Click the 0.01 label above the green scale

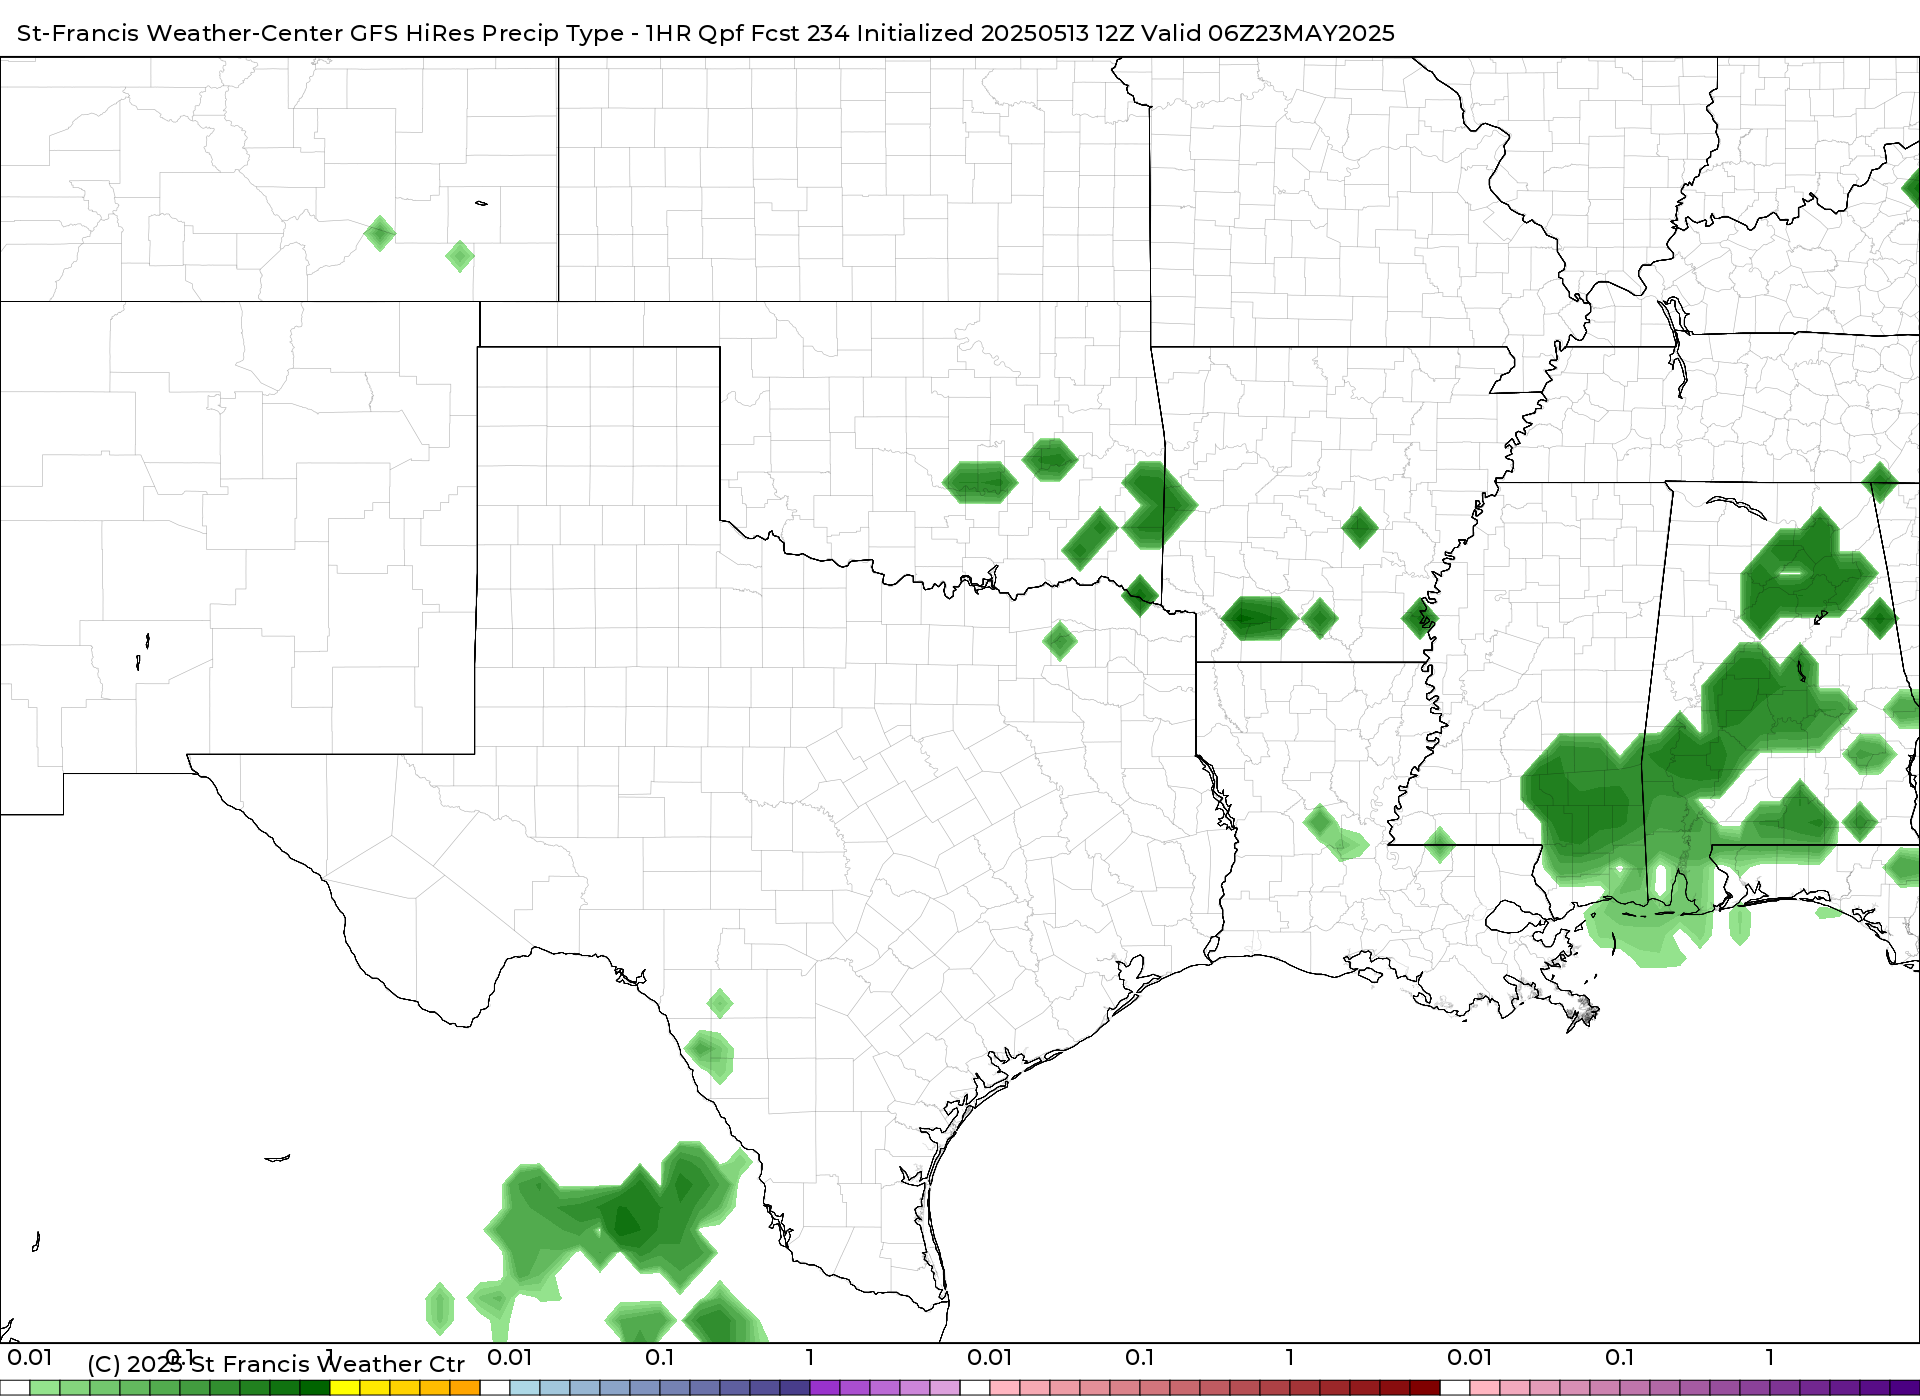pyautogui.click(x=30, y=1358)
